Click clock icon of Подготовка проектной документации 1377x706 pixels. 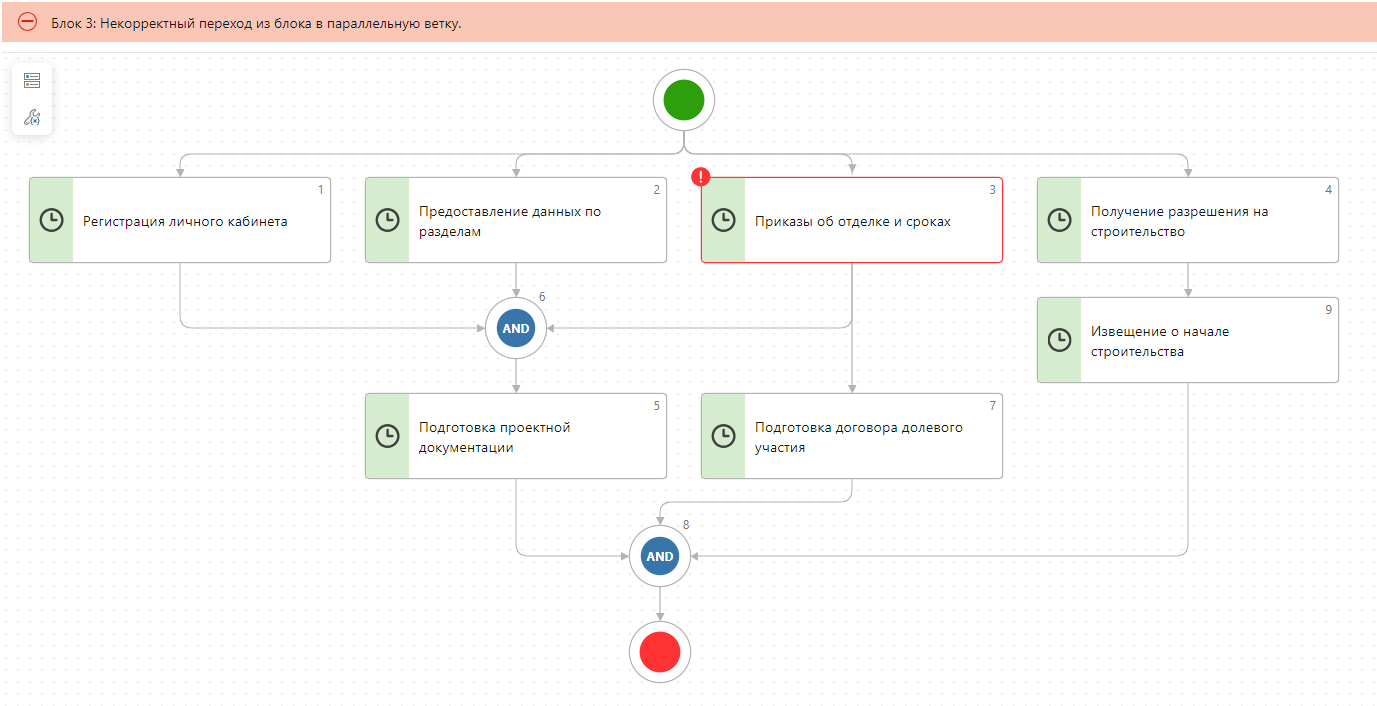387,436
